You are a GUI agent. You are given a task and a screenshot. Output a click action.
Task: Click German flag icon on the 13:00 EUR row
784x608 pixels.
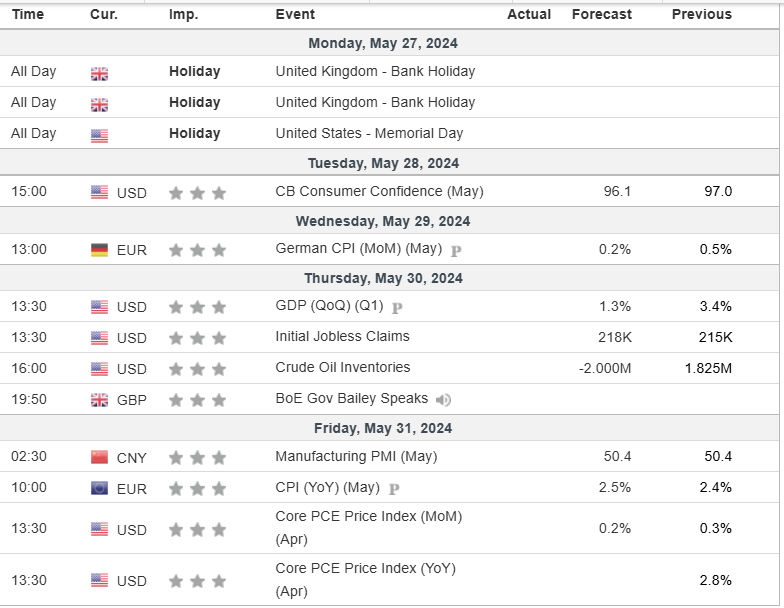pyautogui.click(x=100, y=250)
